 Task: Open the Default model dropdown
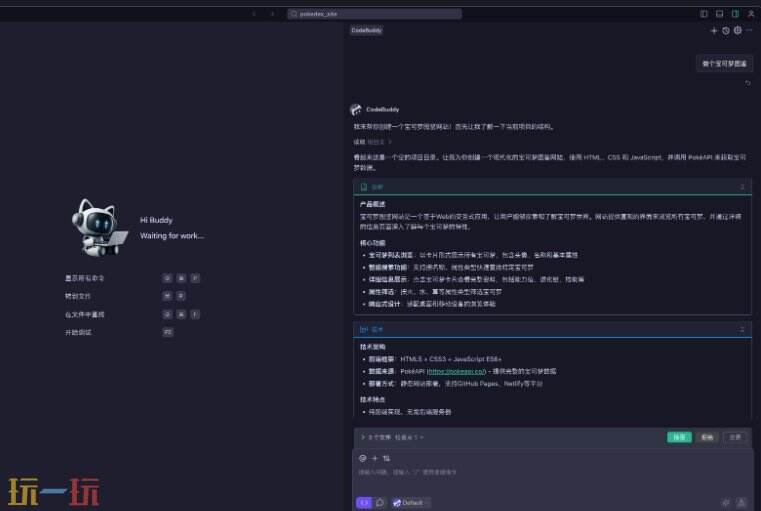click(x=411, y=503)
